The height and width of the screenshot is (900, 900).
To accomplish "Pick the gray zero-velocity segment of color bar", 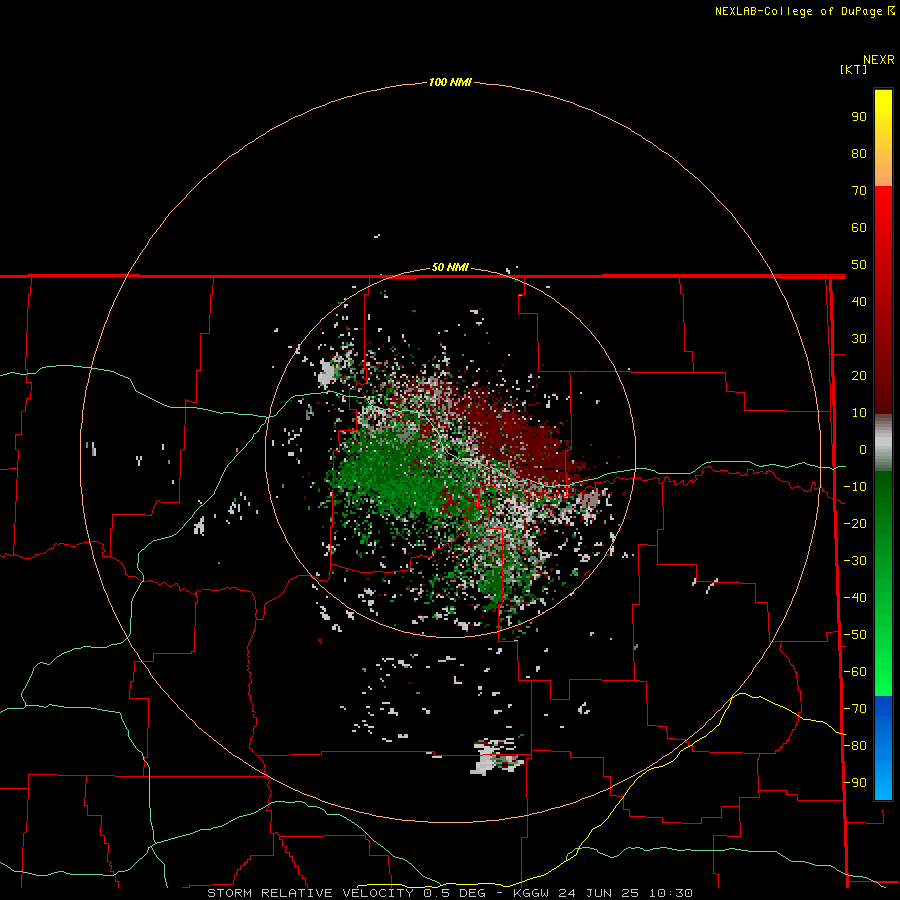I will (x=883, y=443).
